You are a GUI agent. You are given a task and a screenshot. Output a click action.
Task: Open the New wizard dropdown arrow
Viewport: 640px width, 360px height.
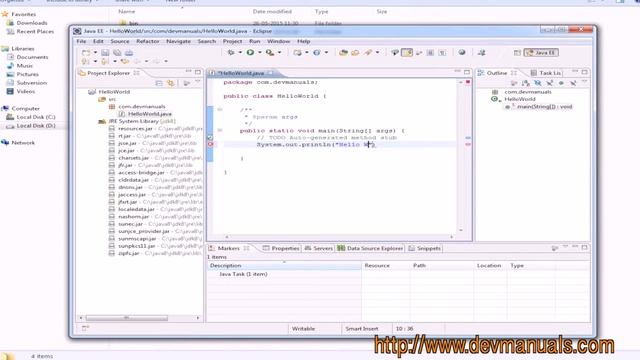pyautogui.click(x=95, y=53)
